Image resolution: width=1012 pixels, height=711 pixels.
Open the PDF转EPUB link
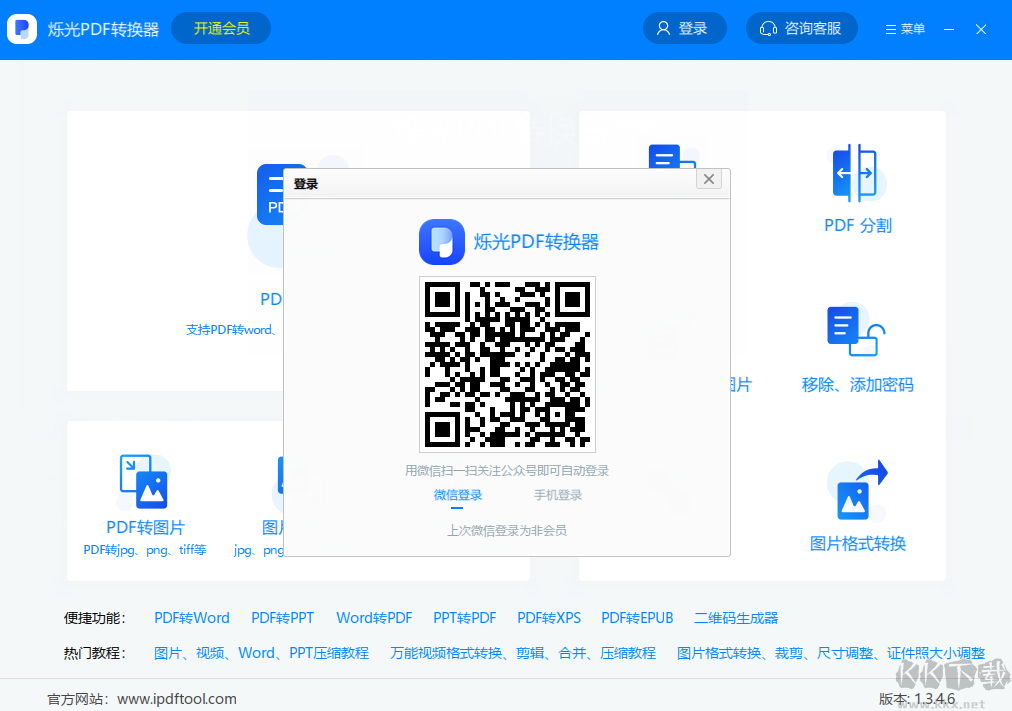pyautogui.click(x=637, y=618)
